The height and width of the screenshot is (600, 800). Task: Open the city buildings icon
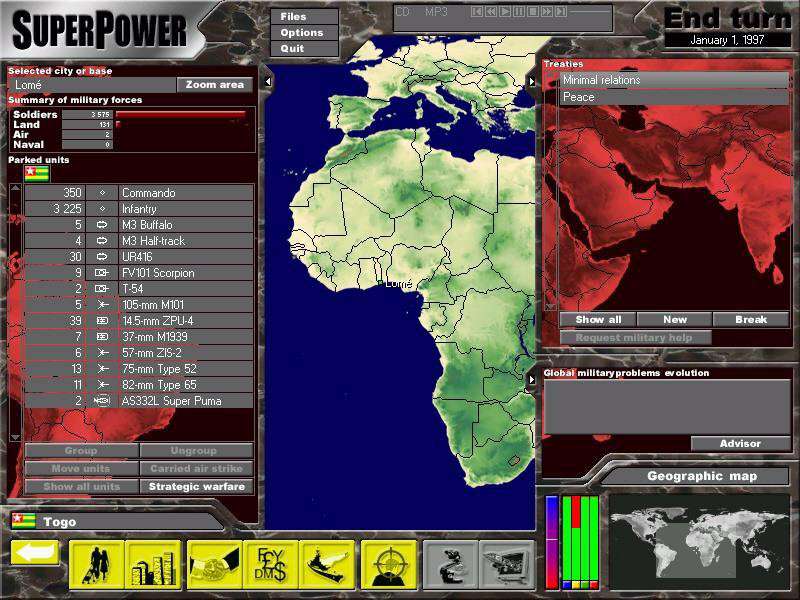click(153, 565)
